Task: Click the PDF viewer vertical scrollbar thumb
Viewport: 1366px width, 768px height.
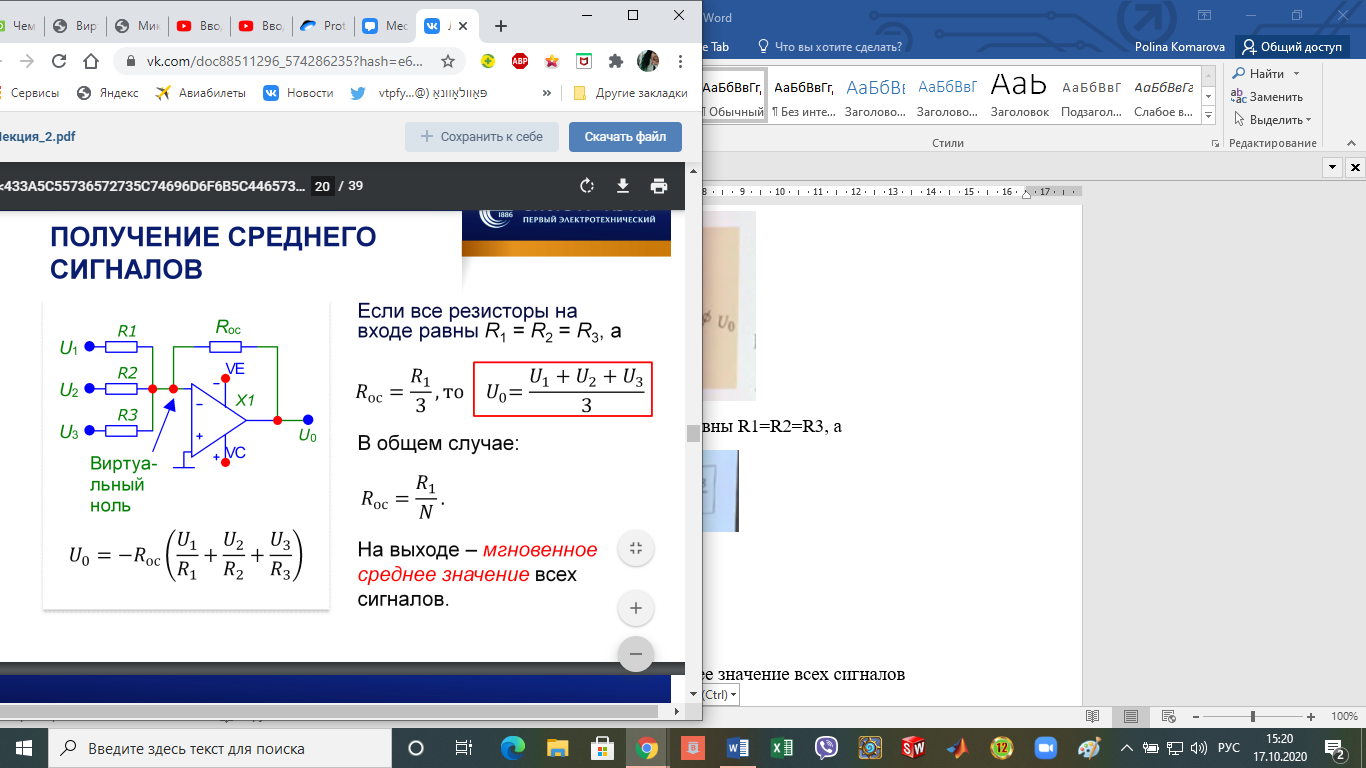Action: (692, 433)
